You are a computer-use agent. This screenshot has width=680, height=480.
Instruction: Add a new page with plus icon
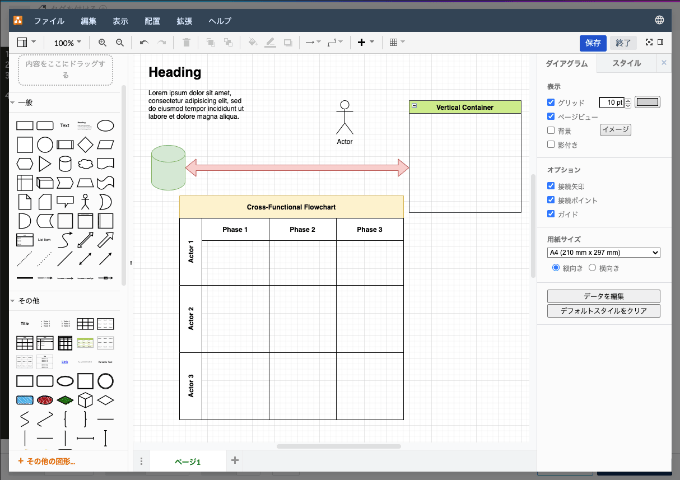tap(235, 461)
